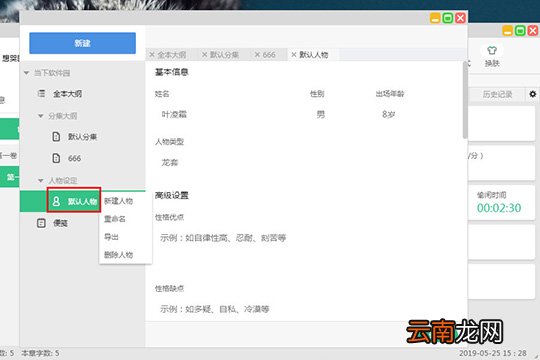540x360 pixels.
Task: Maximize the front outline window
Action: (x=448, y=18)
